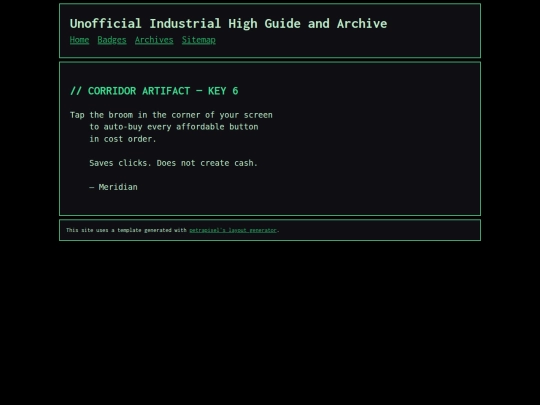Click the signature '— Meridian'
Viewport: 540px width, 405px height.
tap(113, 187)
